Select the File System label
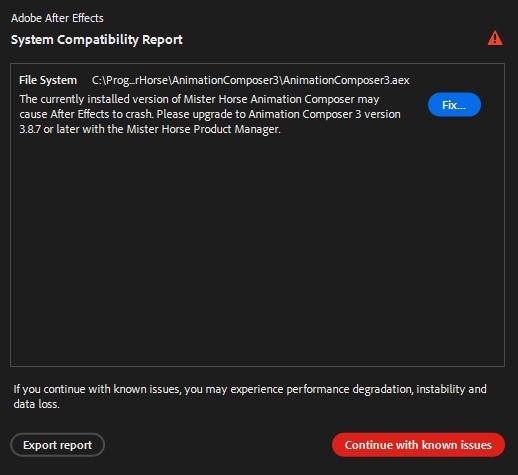The width and height of the screenshot is (518, 475). [x=48, y=80]
